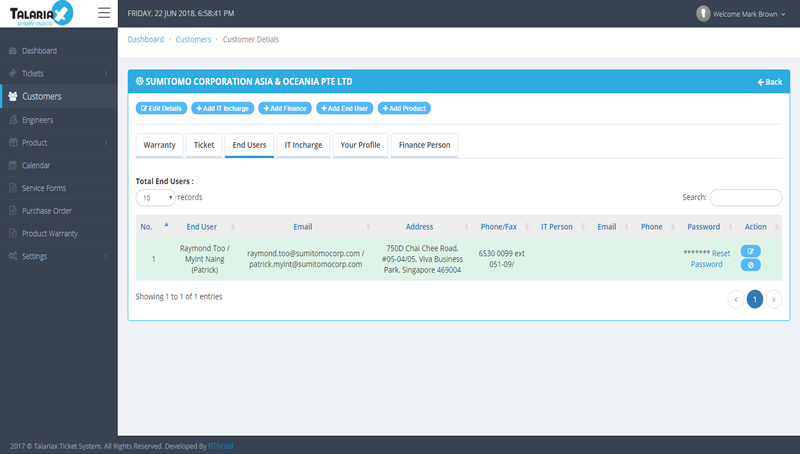800x454 pixels.
Task: Toggle the hamburger sidebar menu icon
Action: pos(104,13)
